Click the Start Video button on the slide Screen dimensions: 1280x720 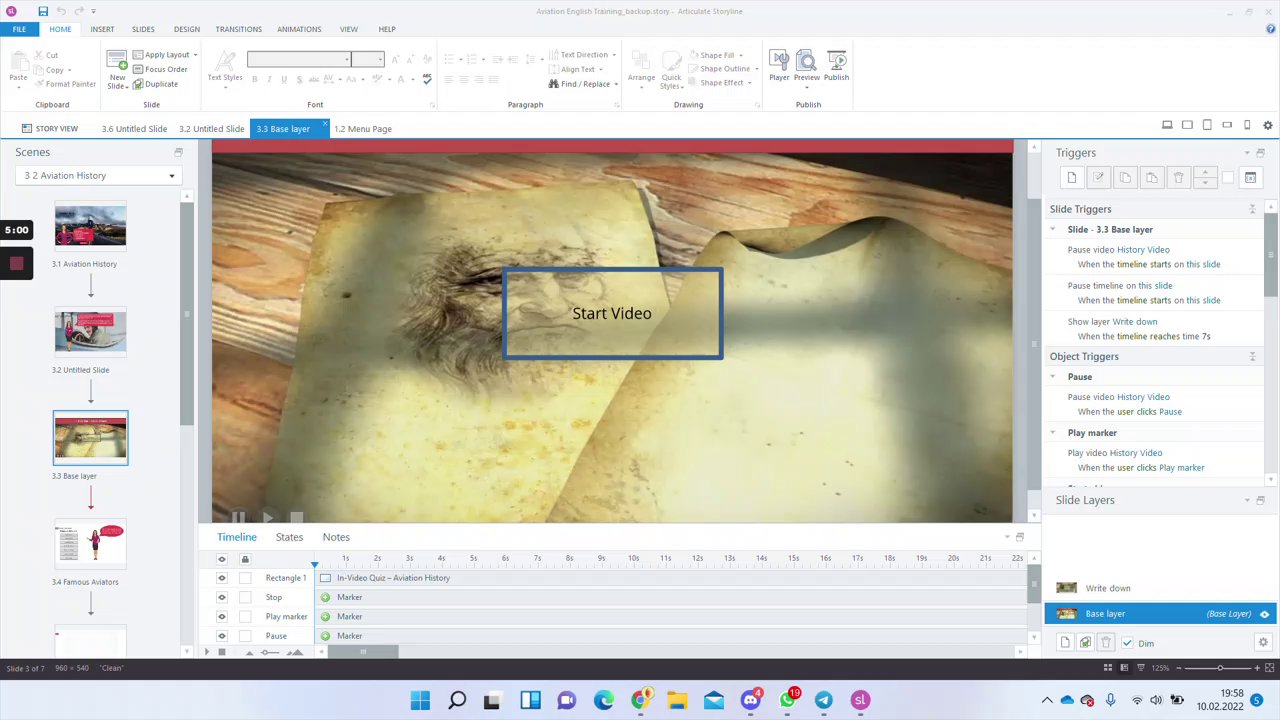pyautogui.click(x=612, y=314)
